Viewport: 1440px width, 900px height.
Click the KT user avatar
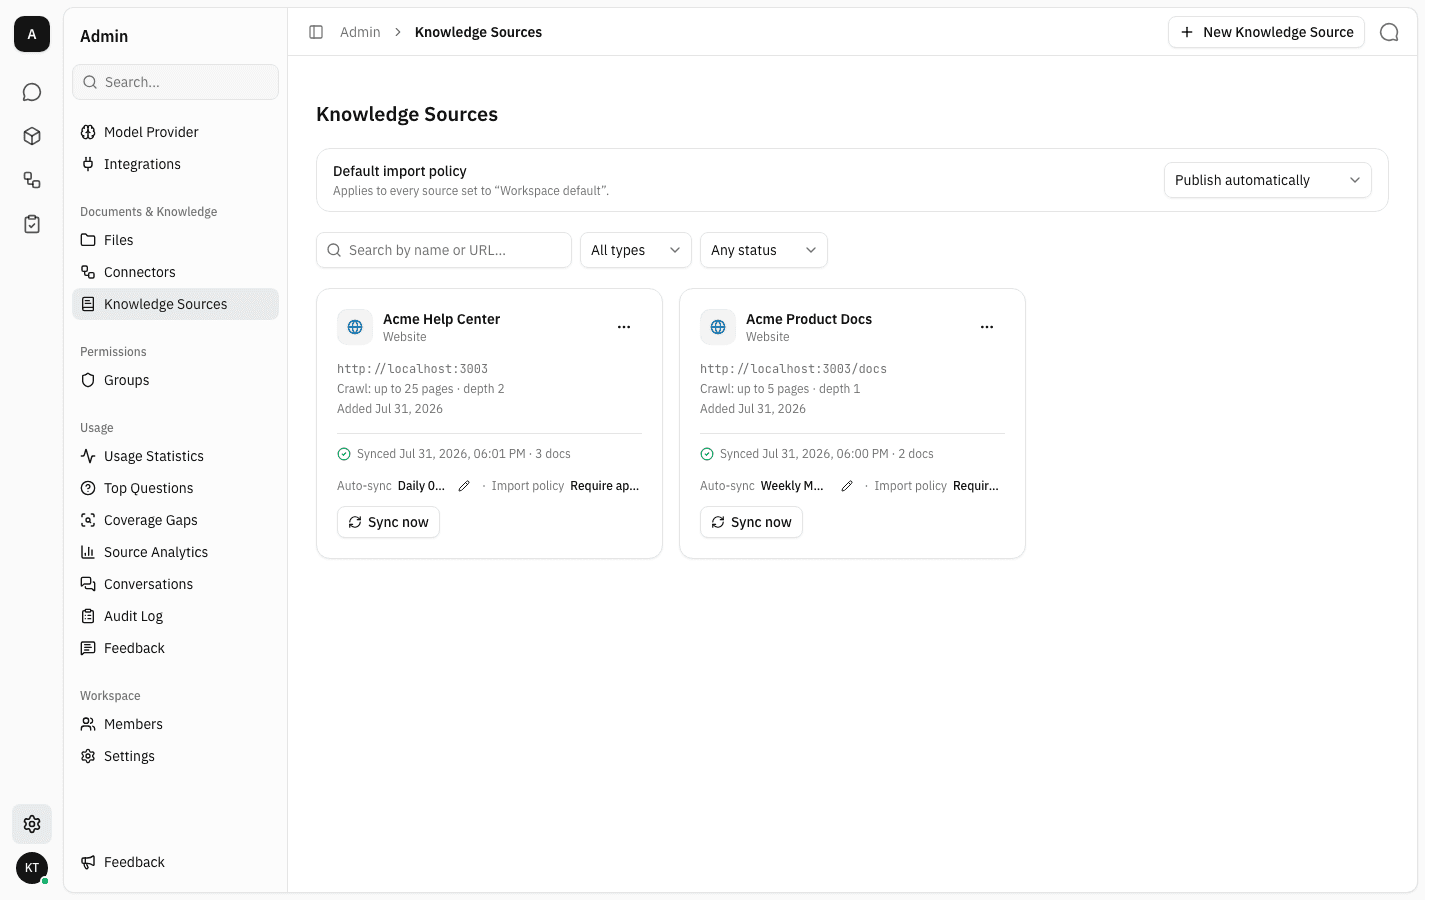pyautogui.click(x=32, y=868)
